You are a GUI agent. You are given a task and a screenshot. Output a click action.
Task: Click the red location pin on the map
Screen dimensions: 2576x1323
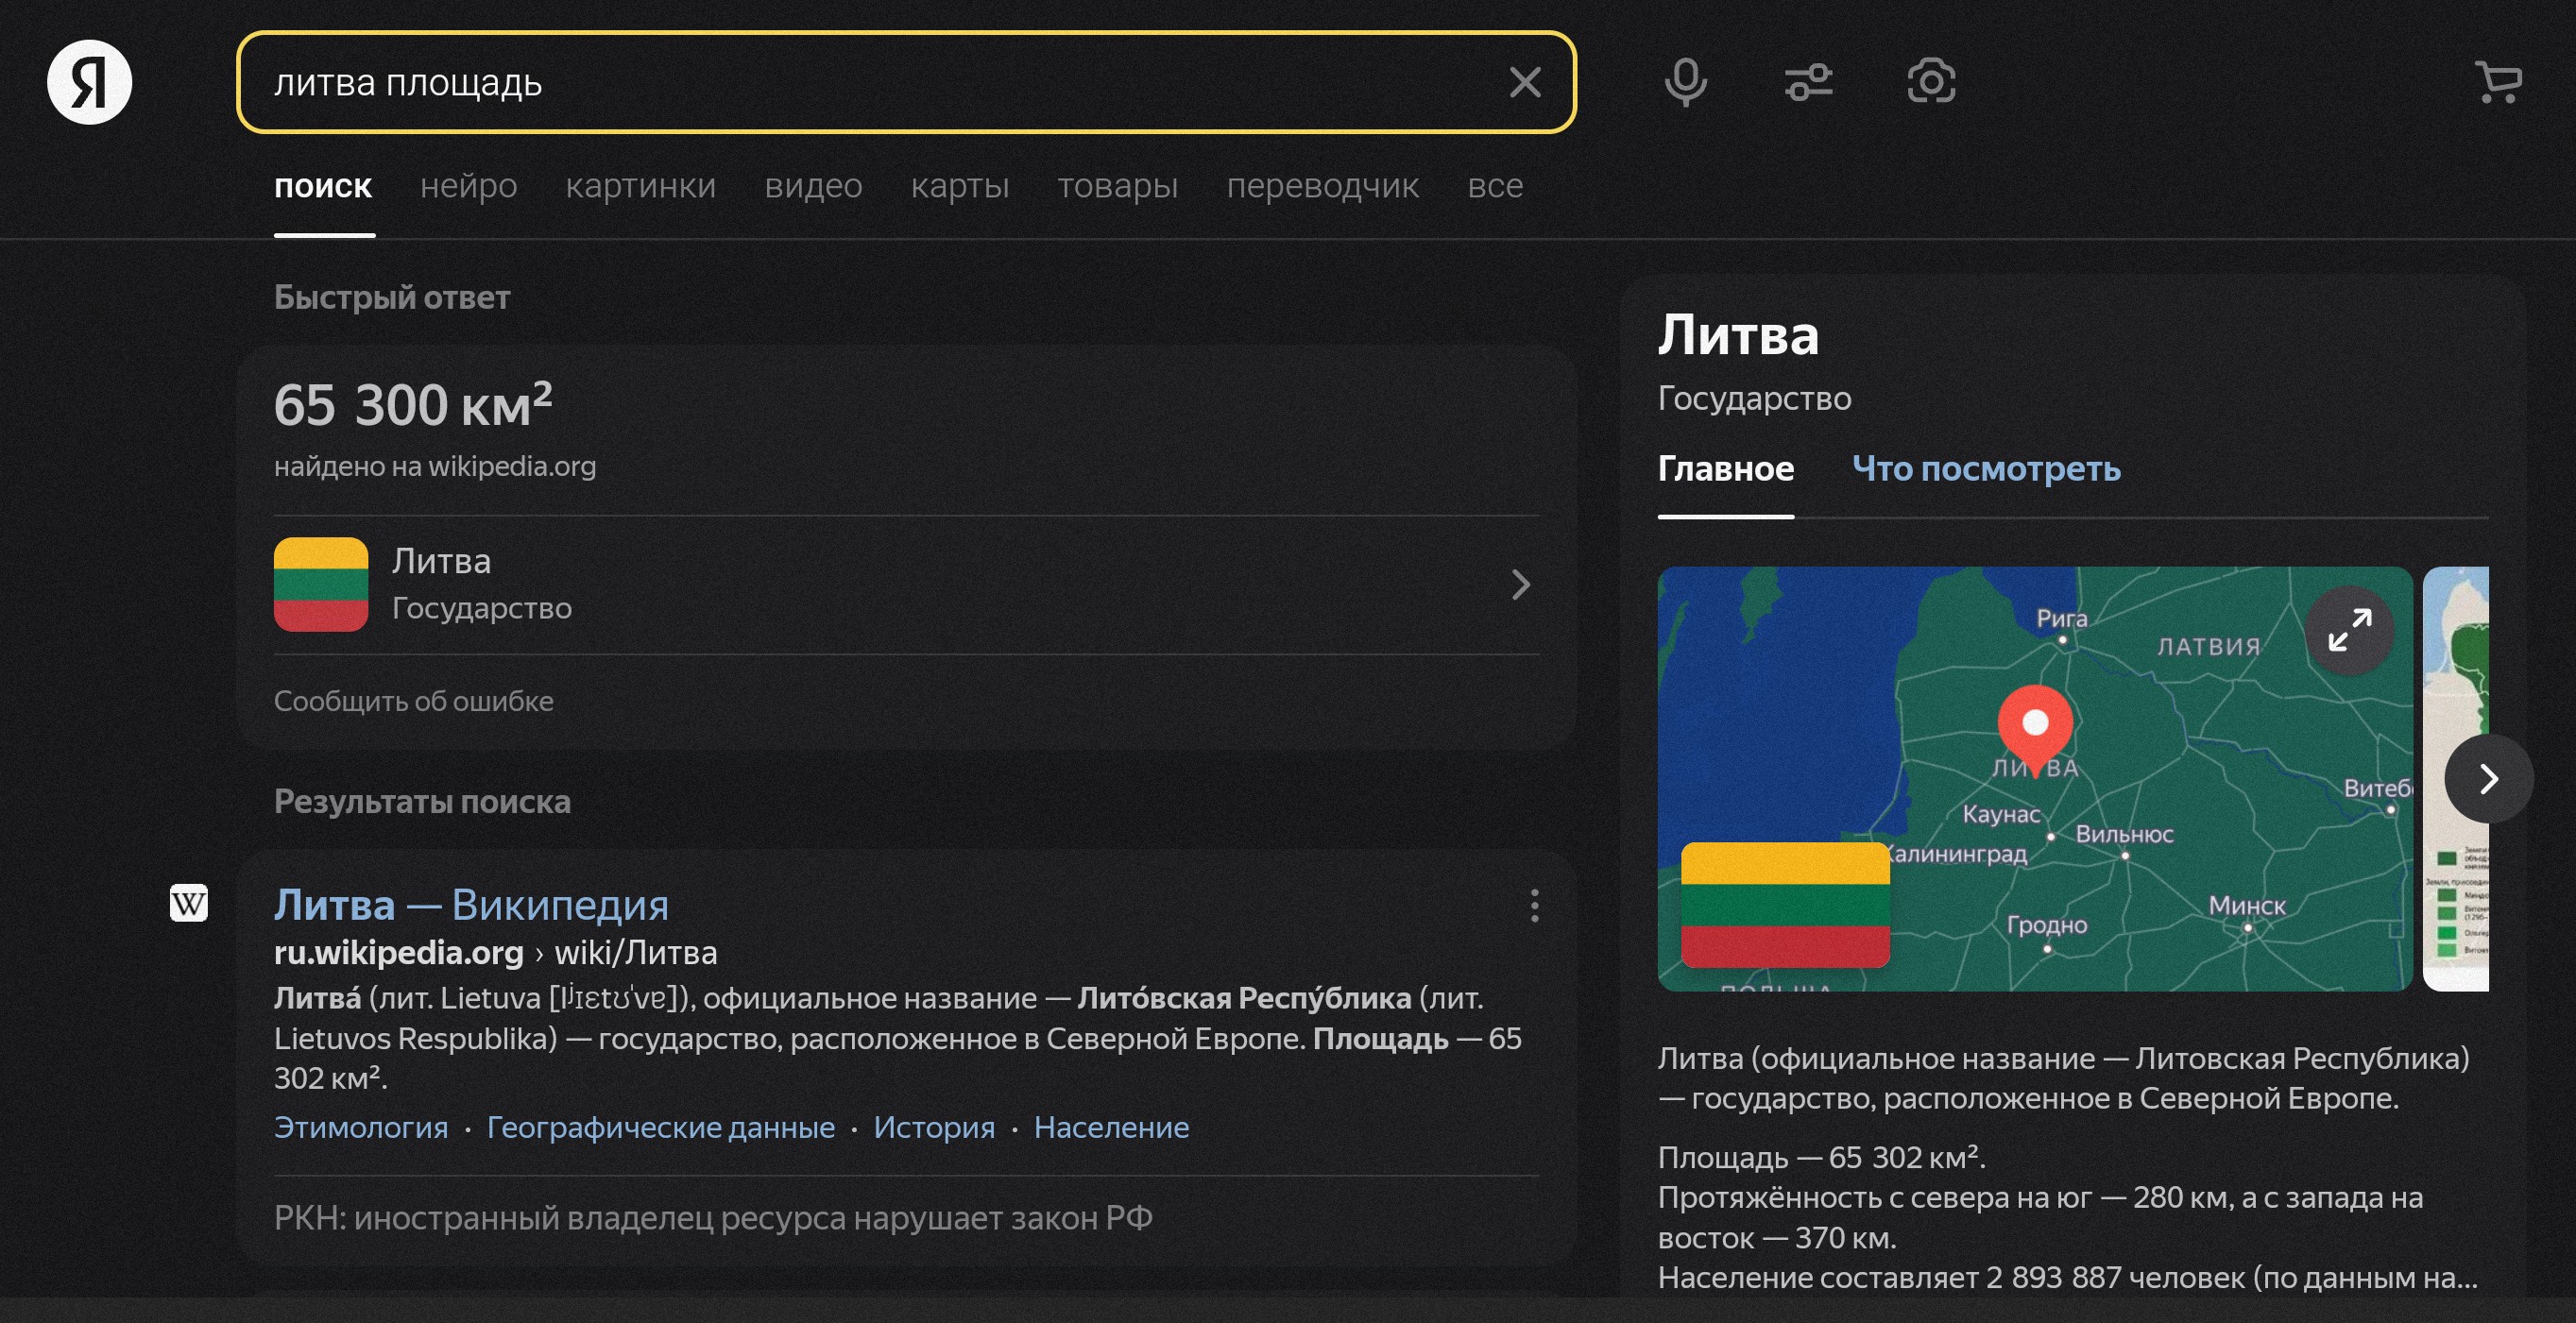[2035, 729]
